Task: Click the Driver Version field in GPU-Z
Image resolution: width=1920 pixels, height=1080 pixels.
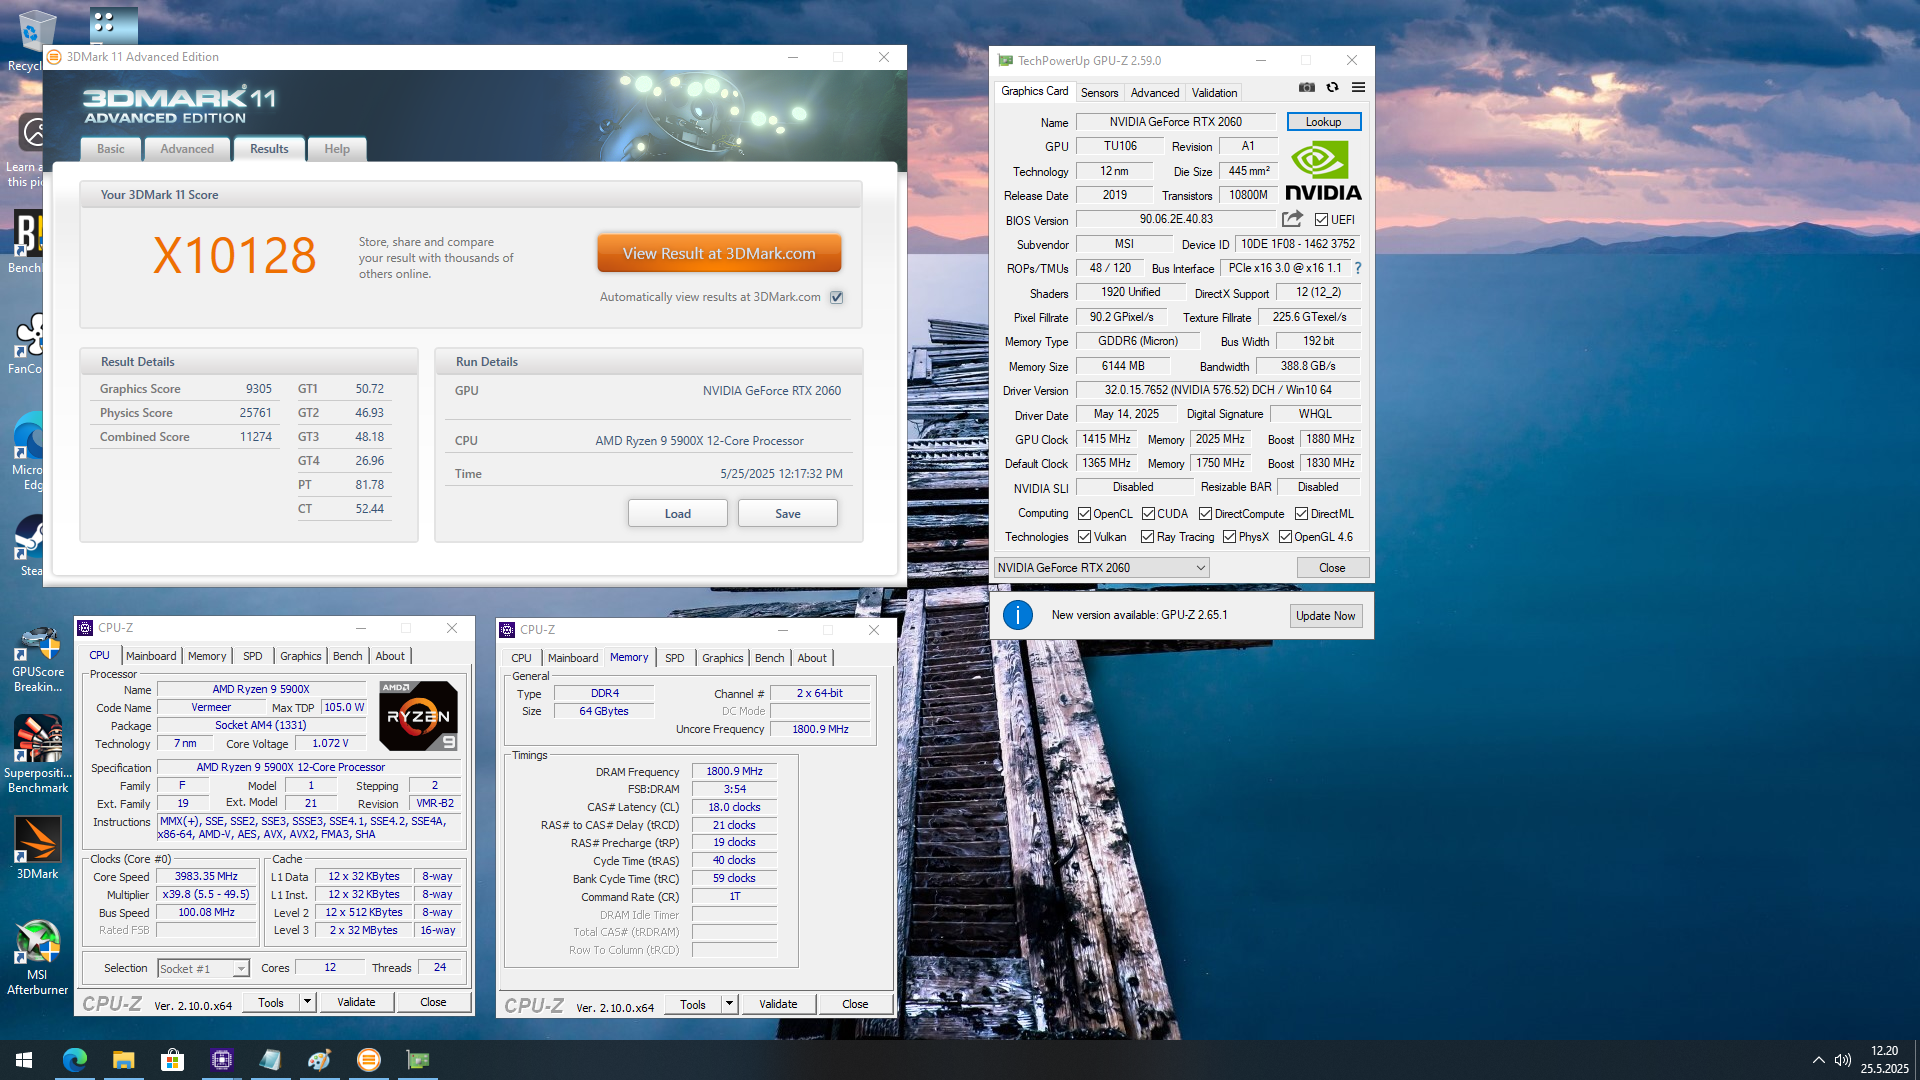Action: pyautogui.click(x=1218, y=390)
